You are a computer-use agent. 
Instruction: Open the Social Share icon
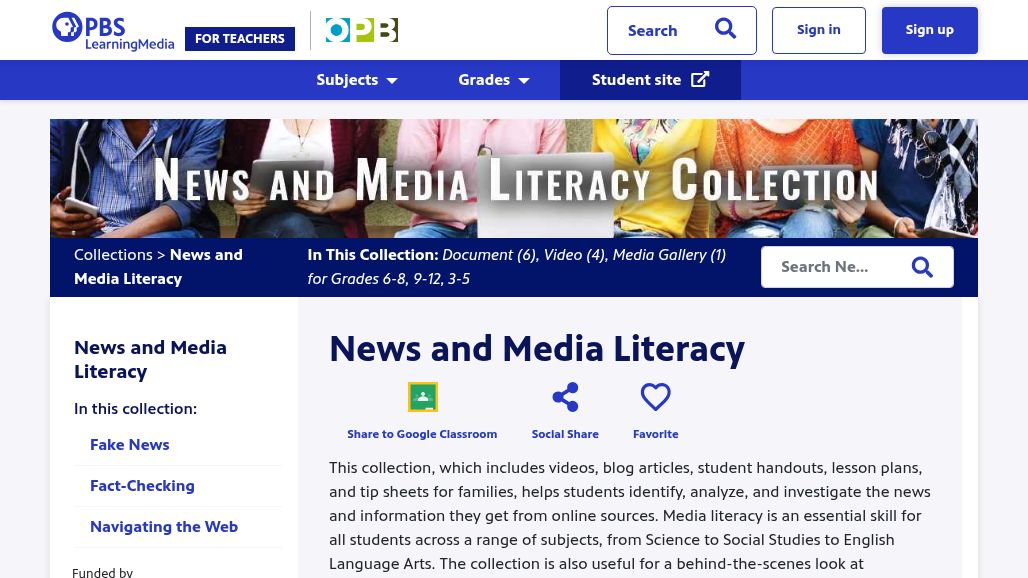(565, 397)
